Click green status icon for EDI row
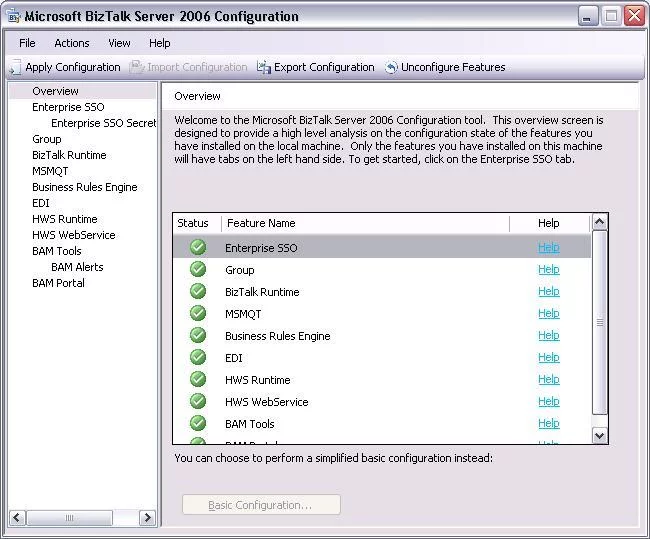The height and width of the screenshot is (539, 650). pyautogui.click(x=198, y=357)
